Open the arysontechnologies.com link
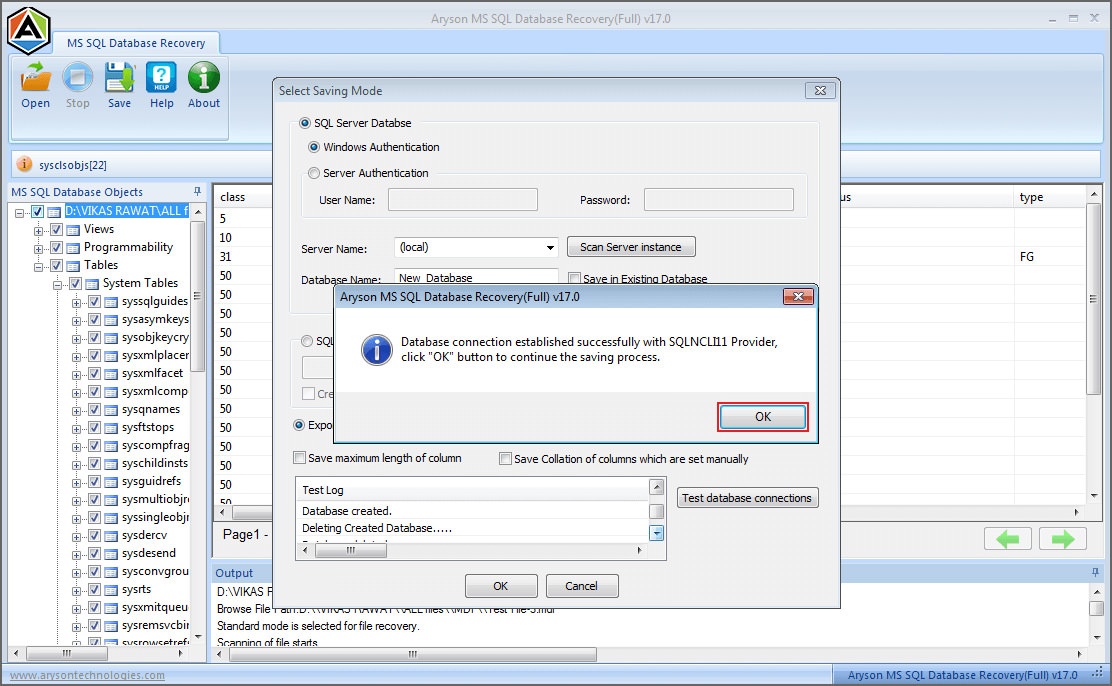Image resolution: width=1112 pixels, height=686 pixels. point(86,675)
